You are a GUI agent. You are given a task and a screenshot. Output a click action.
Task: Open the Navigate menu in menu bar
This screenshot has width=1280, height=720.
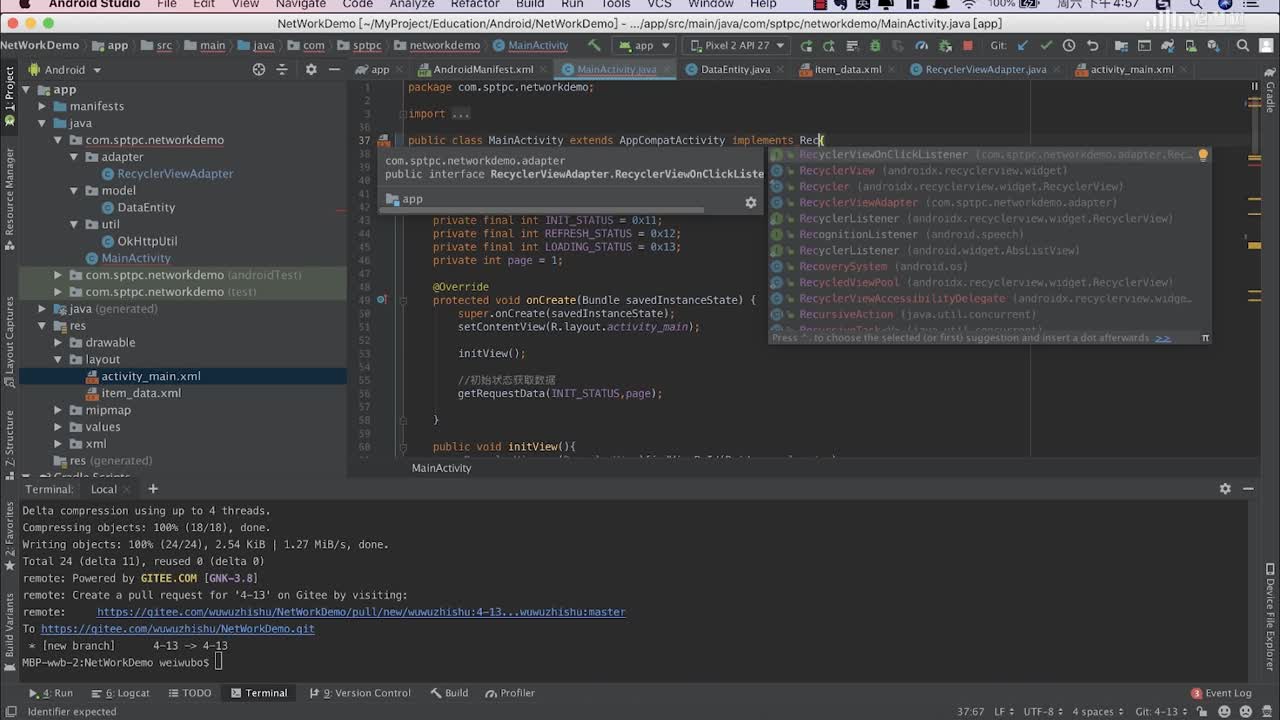tap(301, 4)
